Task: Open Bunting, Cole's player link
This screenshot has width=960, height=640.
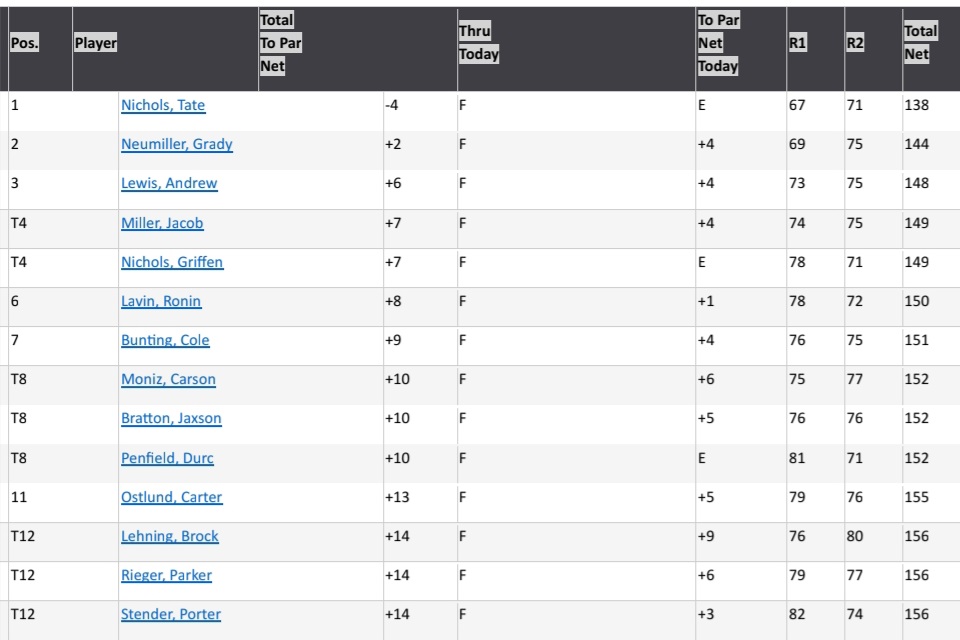Action: (x=165, y=340)
